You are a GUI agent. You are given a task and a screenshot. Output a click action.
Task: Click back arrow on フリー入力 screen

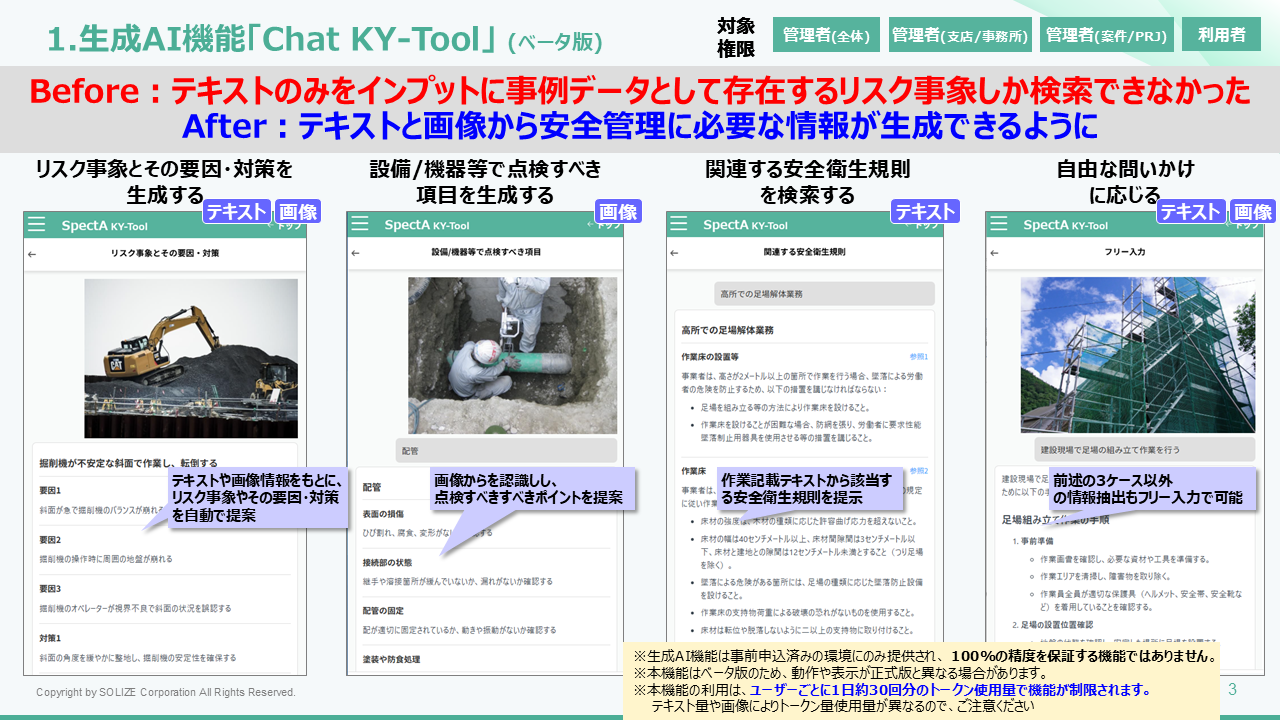coord(994,254)
